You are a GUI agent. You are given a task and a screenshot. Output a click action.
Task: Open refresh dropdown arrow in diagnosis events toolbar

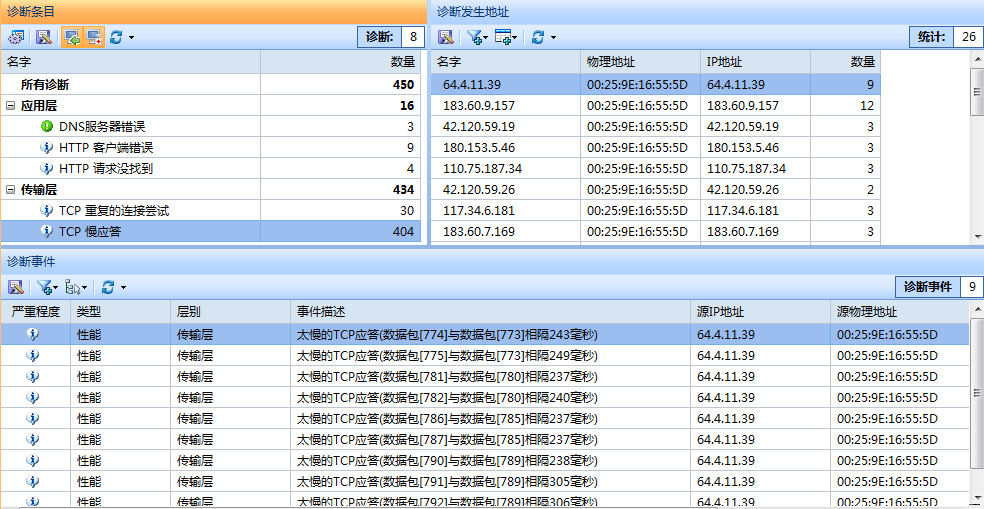tap(123, 287)
